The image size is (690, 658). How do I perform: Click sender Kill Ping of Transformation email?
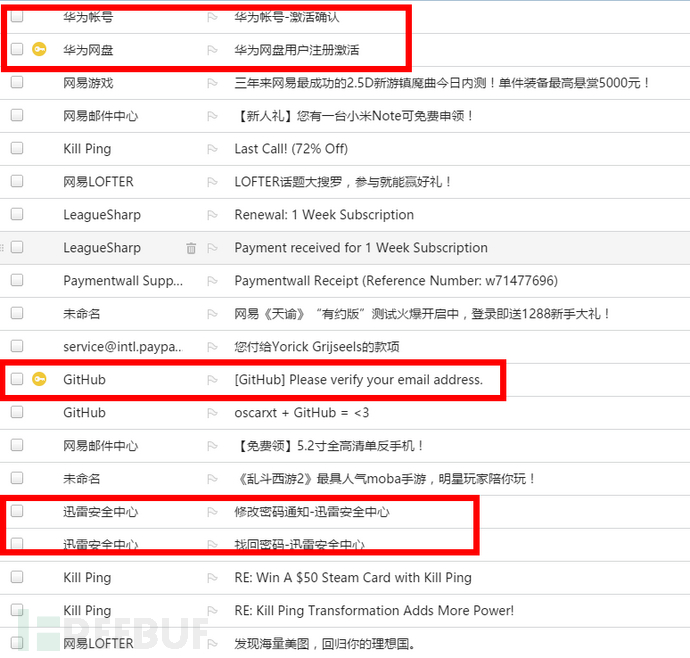(87, 611)
